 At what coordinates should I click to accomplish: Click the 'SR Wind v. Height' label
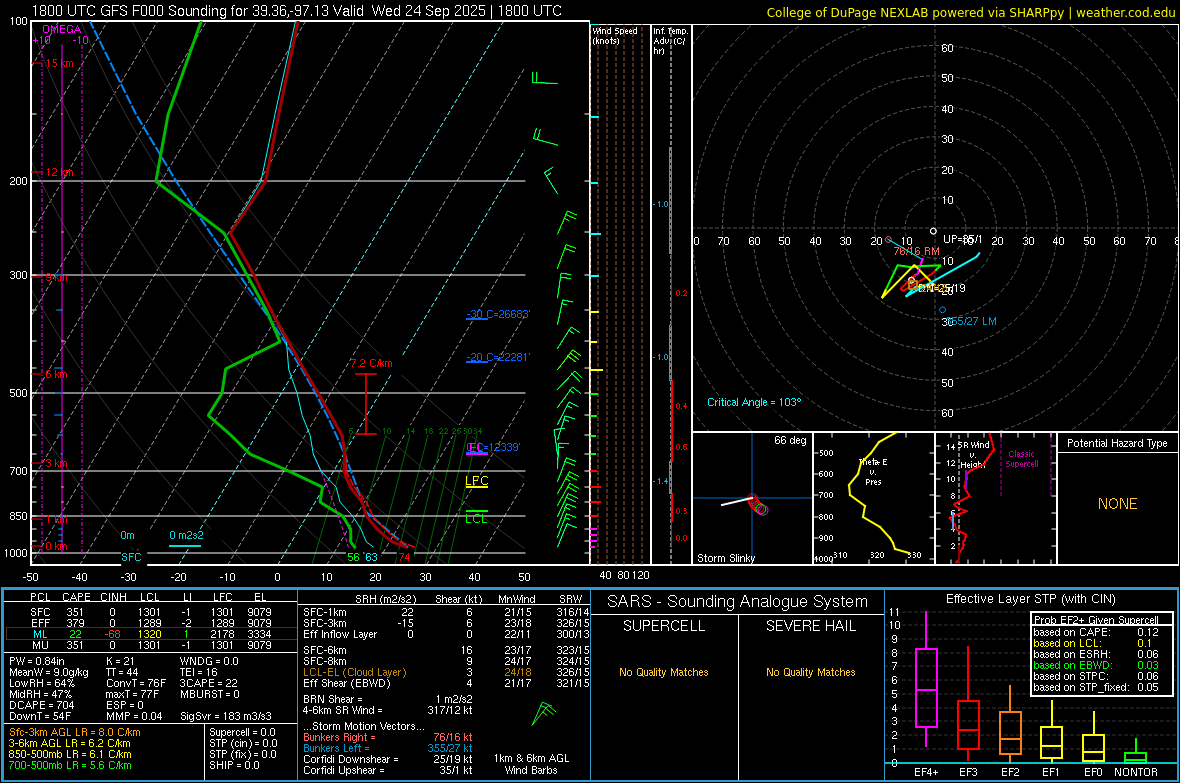pos(973,455)
